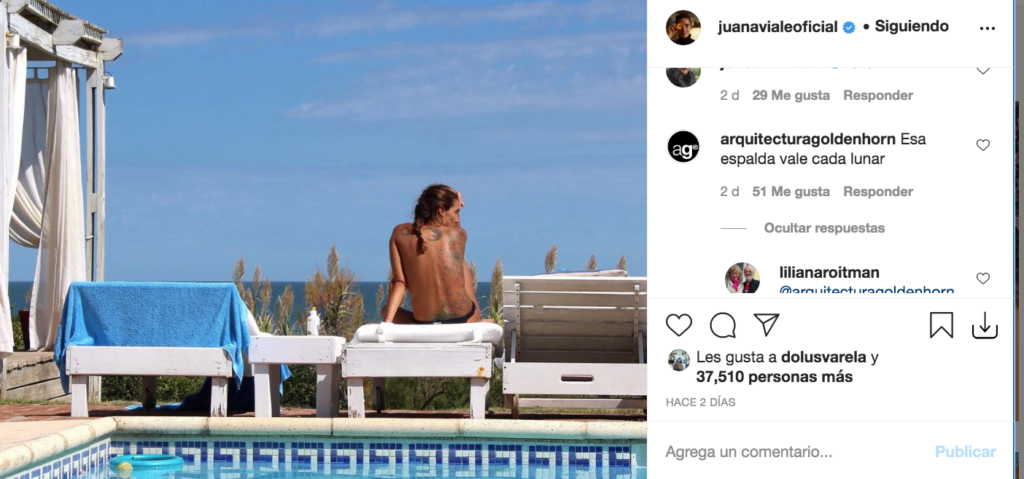
Task: Open arquitecturagoldenhorn ag avatar
Action: [x=683, y=146]
